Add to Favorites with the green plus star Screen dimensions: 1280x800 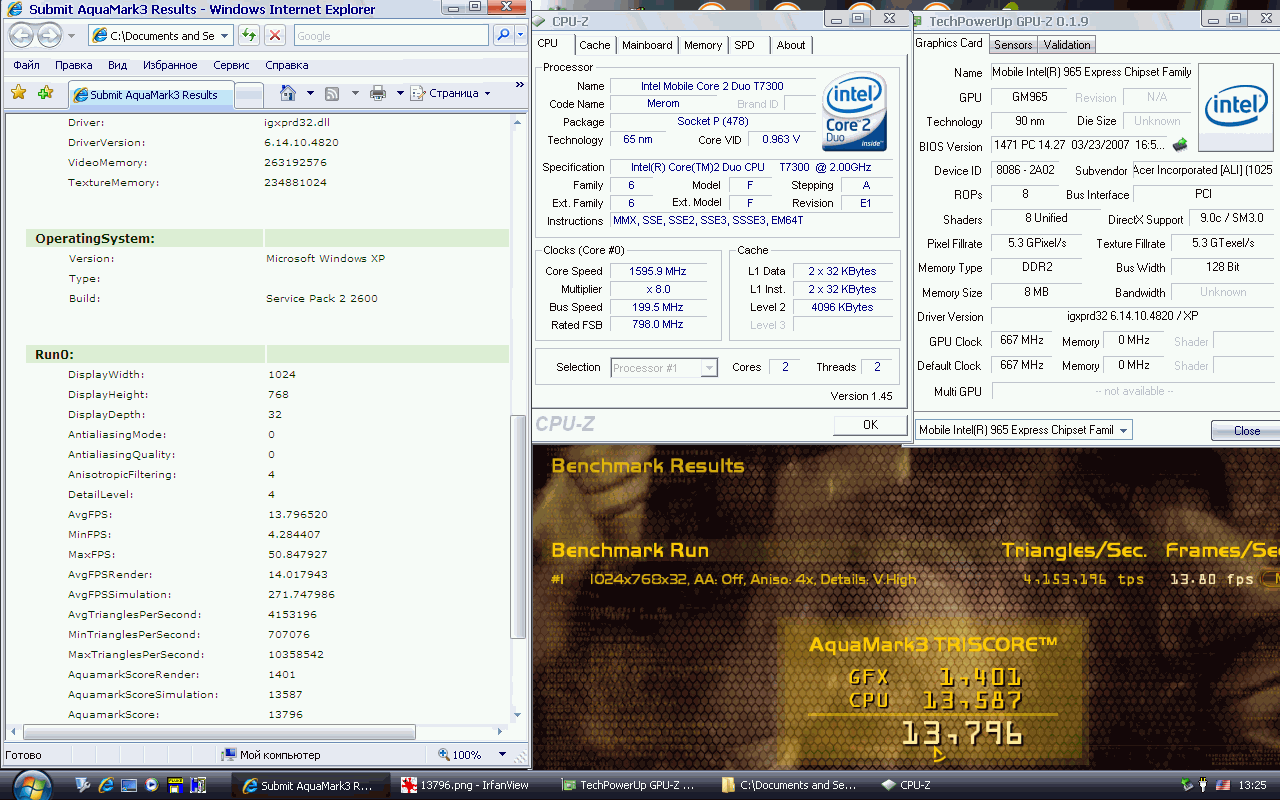pos(45,93)
